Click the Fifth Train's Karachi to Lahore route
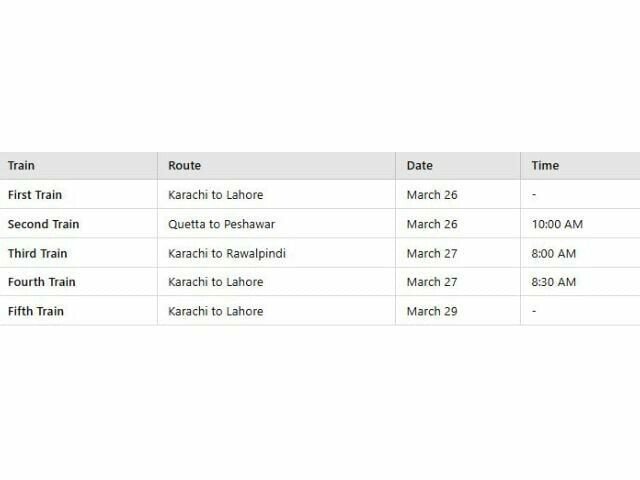The height and width of the screenshot is (480, 640). coord(216,311)
